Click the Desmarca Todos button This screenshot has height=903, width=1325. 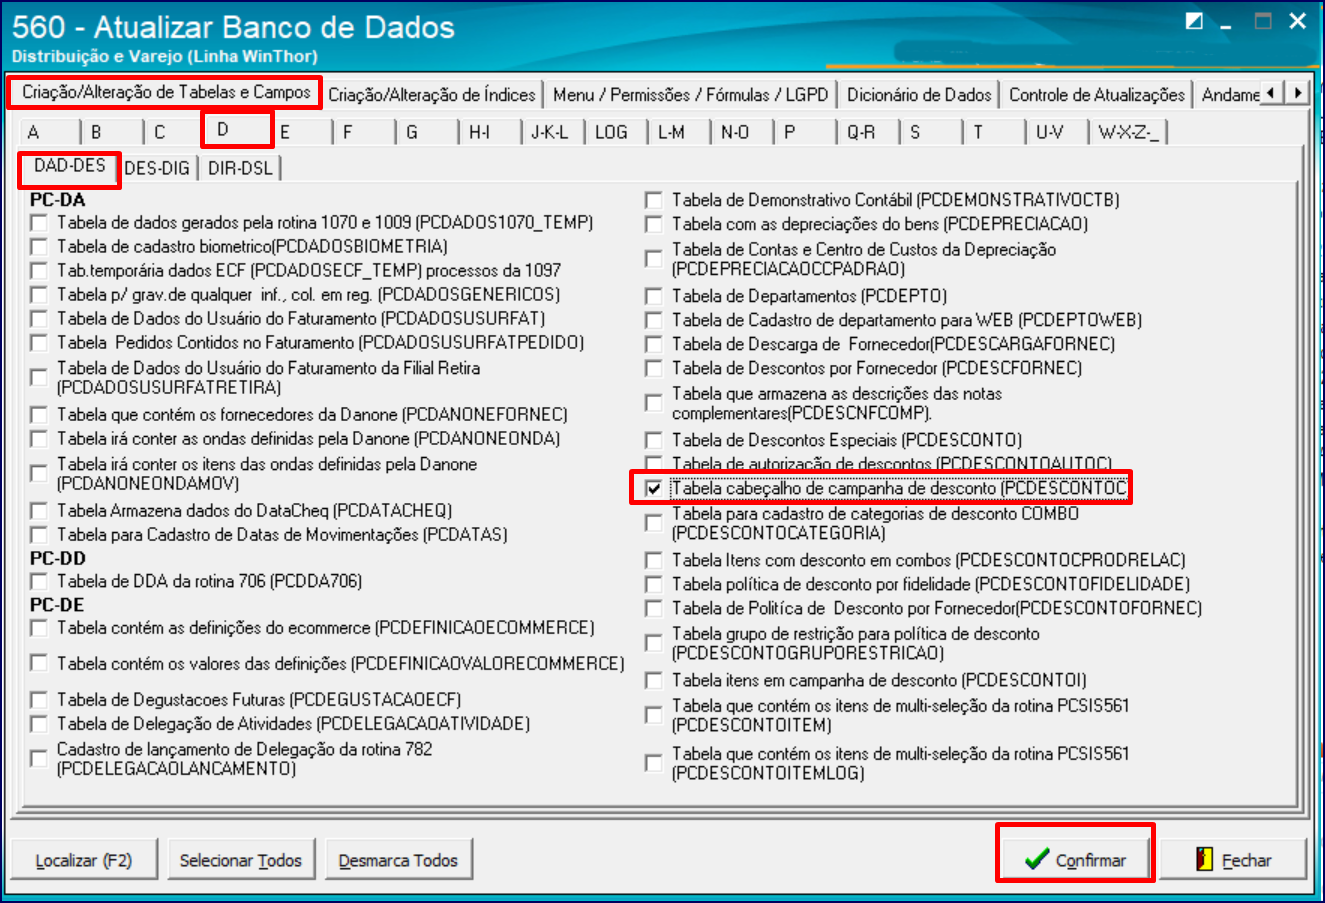pyautogui.click(x=398, y=860)
